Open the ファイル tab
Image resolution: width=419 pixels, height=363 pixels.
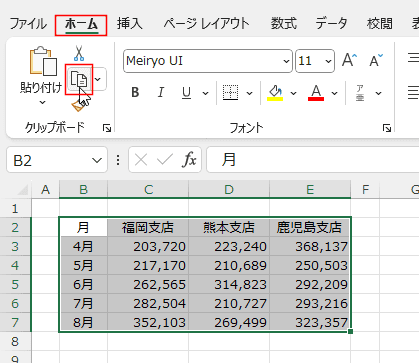pos(28,24)
